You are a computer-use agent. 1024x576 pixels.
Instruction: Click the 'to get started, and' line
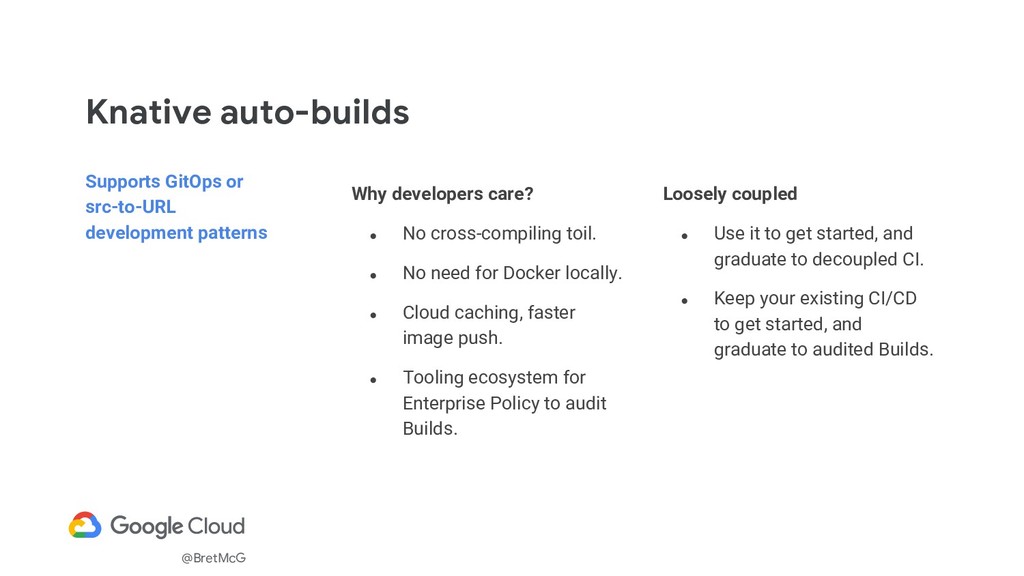pos(788,325)
